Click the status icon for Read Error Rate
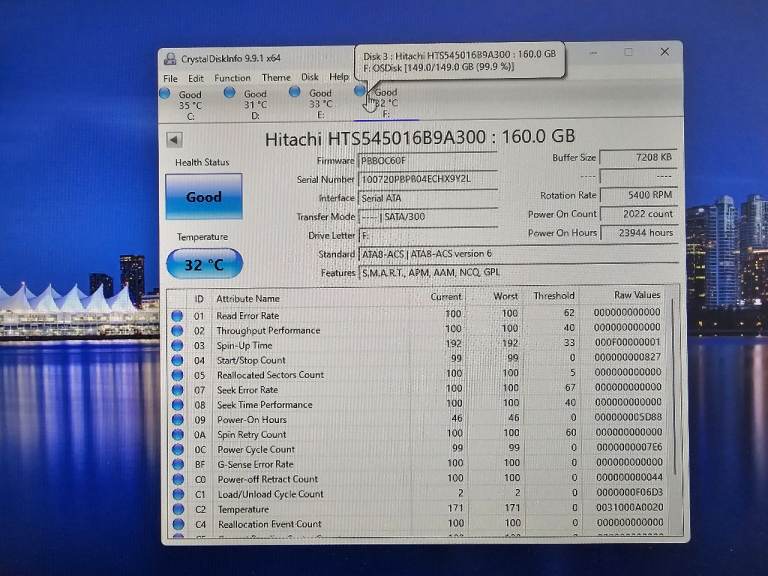Image resolution: width=768 pixels, height=576 pixels. coord(177,316)
